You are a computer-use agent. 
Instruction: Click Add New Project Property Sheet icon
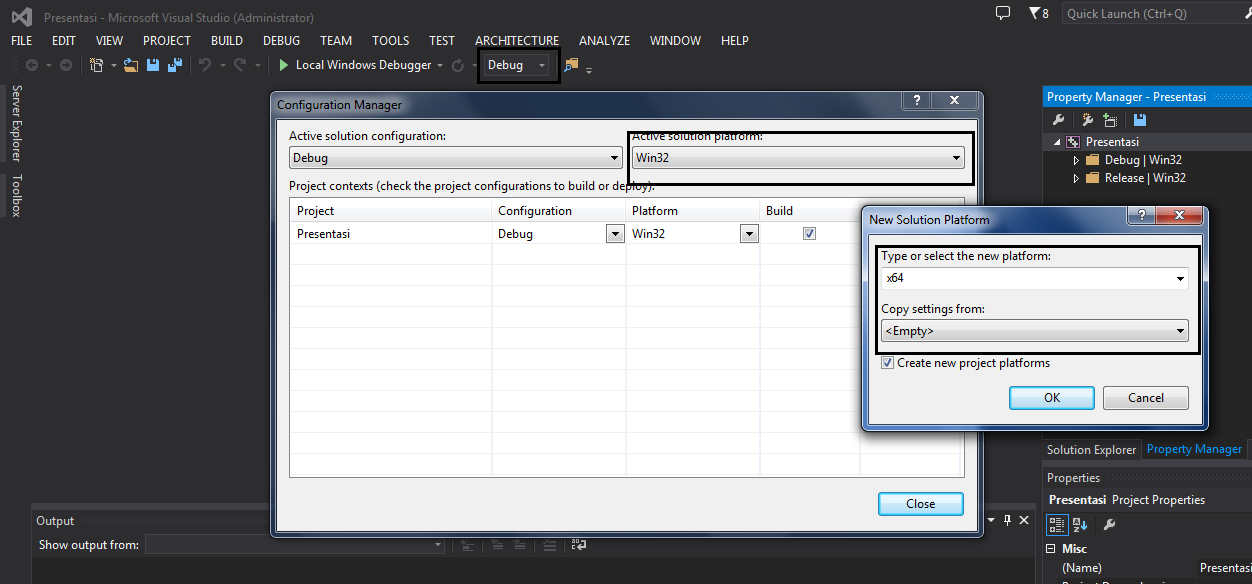point(1089,119)
